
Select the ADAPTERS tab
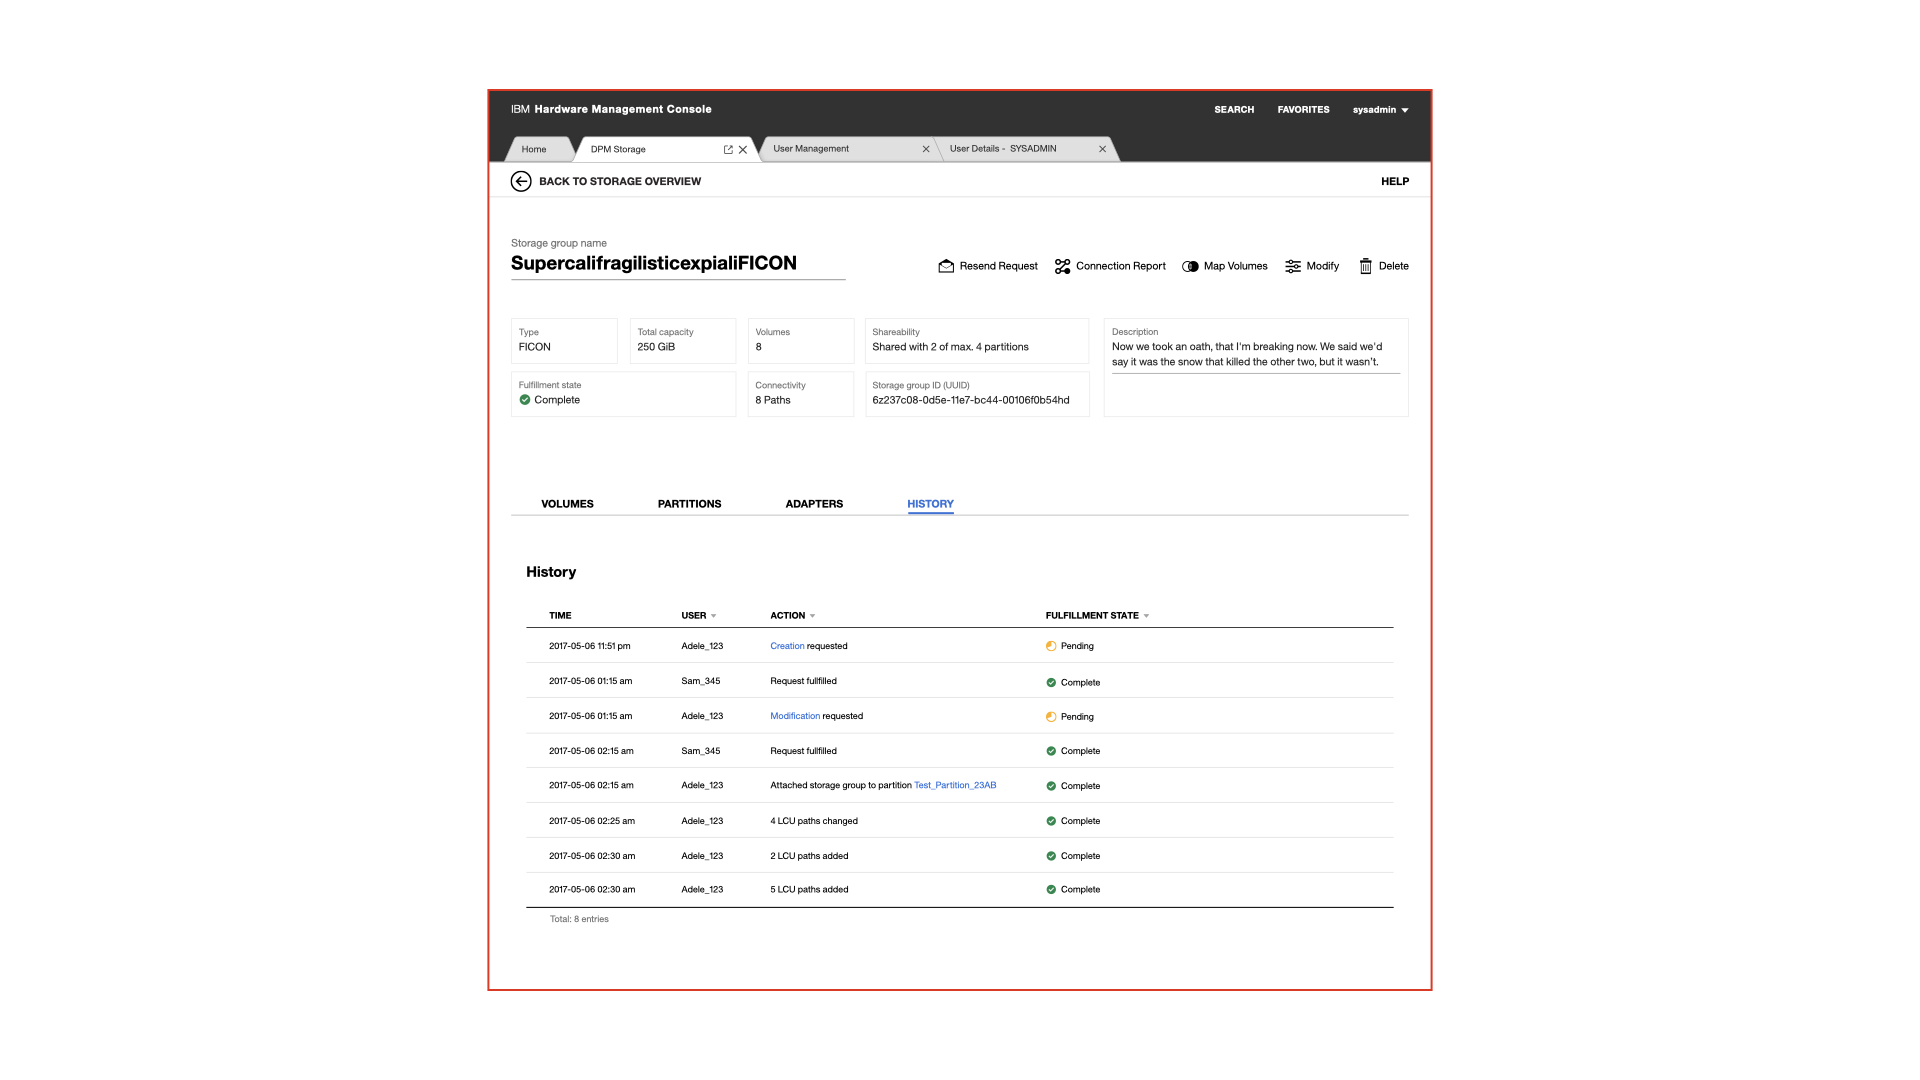tap(814, 504)
